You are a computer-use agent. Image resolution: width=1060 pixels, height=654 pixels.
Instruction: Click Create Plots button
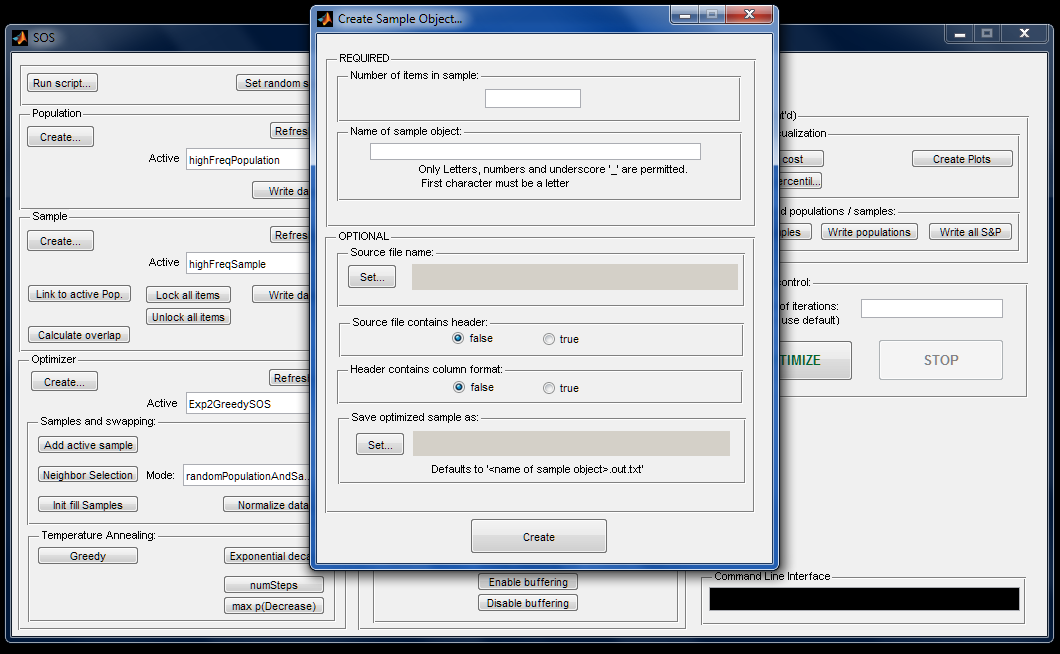[x=962, y=159]
